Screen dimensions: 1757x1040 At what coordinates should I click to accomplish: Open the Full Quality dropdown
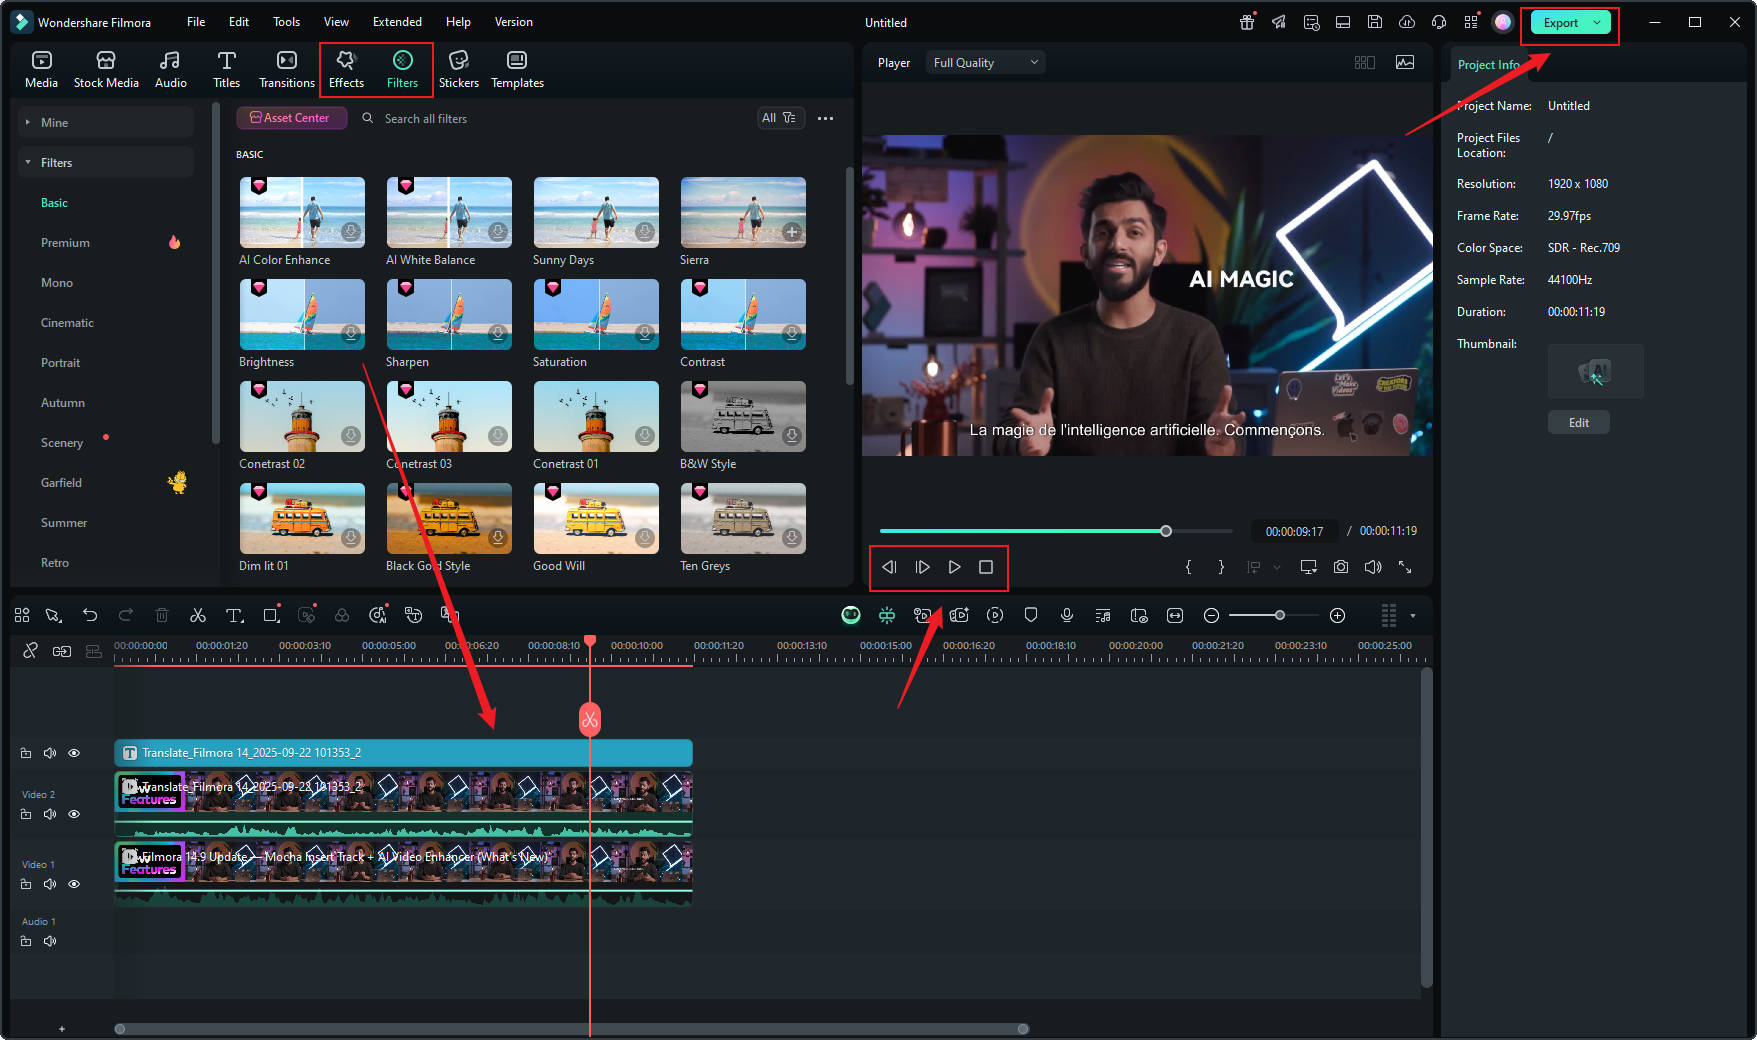coord(985,62)
